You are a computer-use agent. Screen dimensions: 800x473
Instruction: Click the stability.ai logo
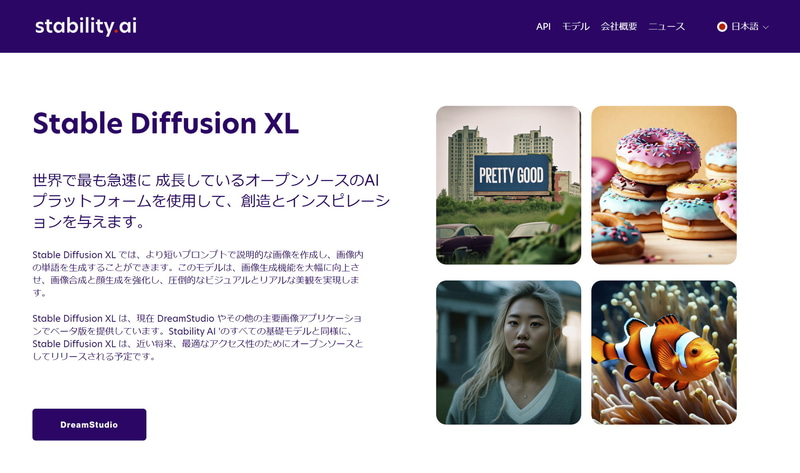(86, 27)
